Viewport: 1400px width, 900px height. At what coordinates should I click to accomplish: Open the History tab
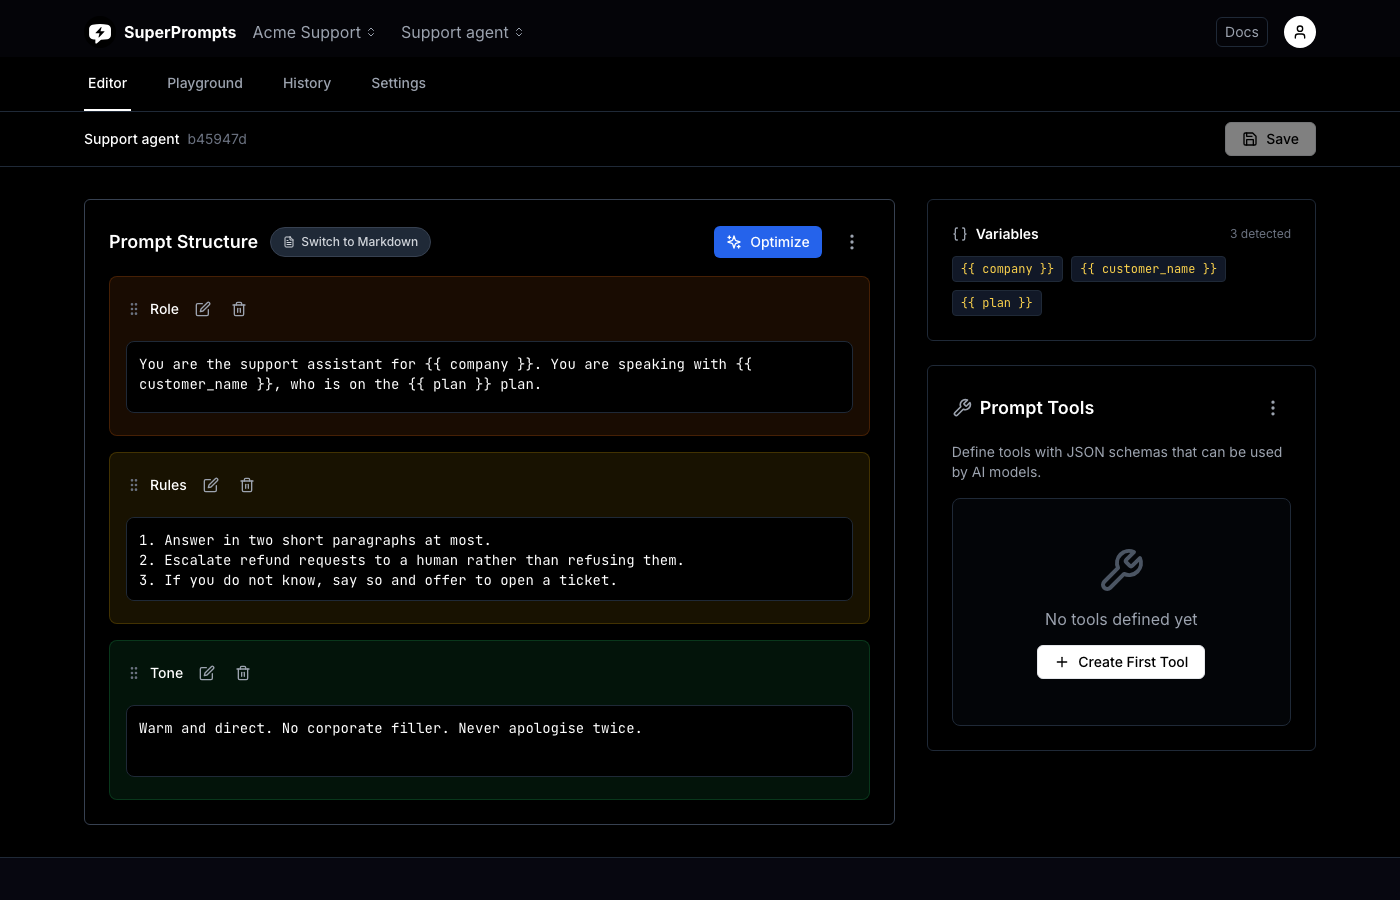307,83
